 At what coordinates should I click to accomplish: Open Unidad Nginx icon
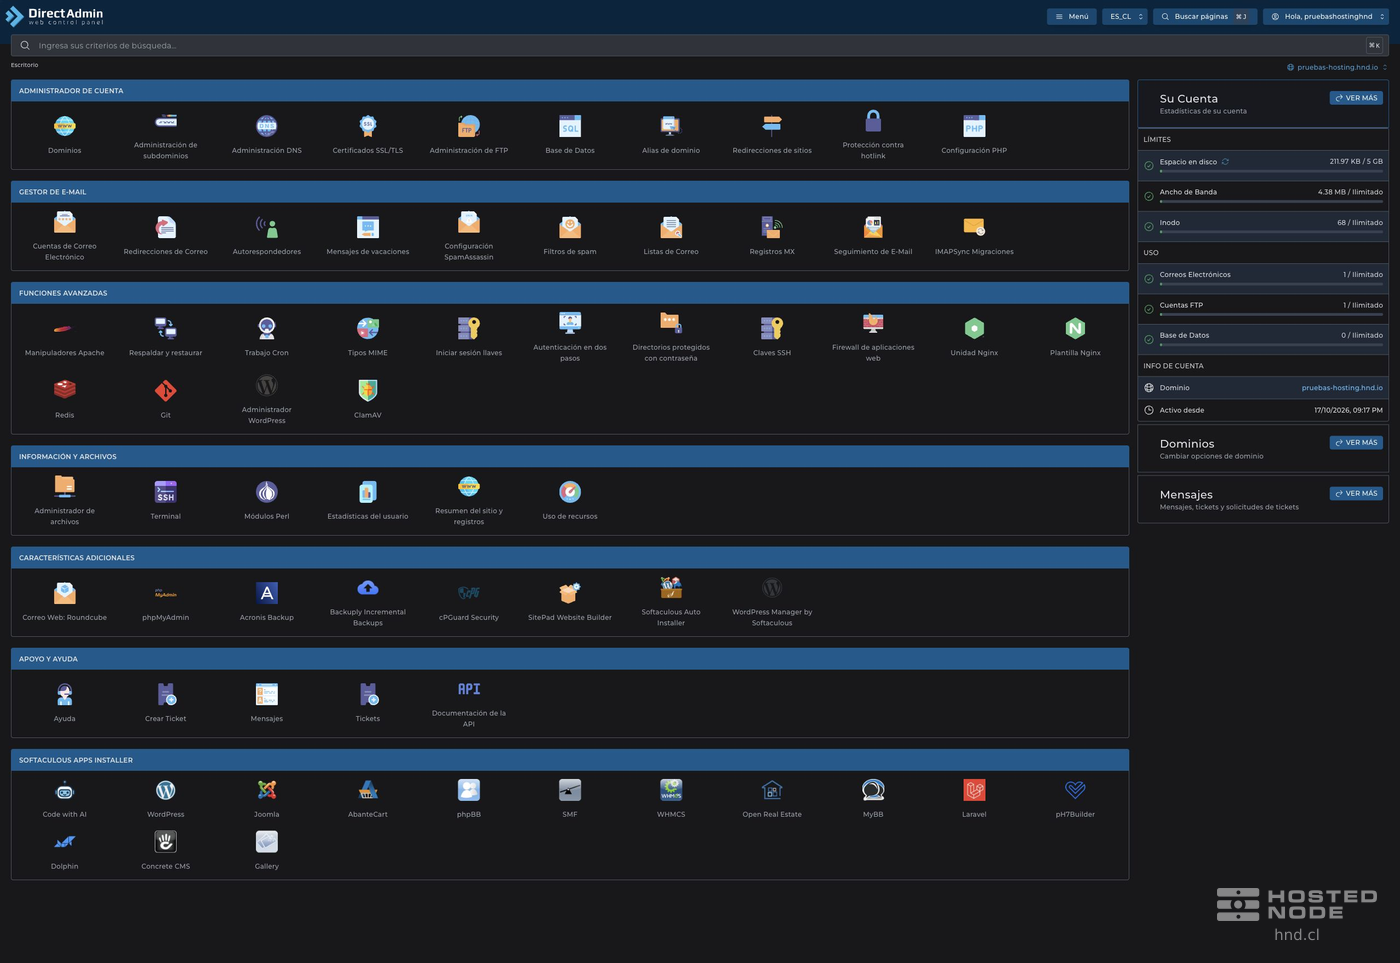974,328
